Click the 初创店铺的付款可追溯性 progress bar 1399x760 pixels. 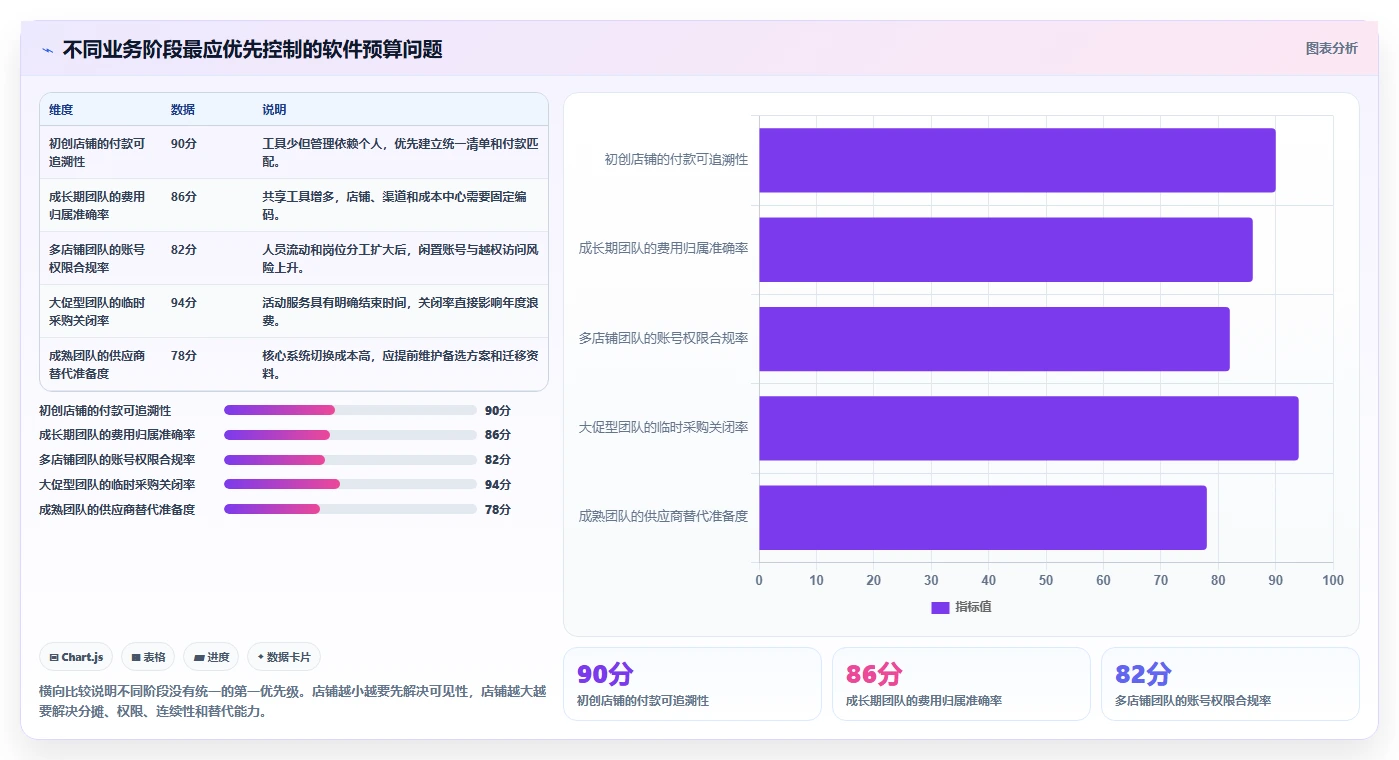[x=350, y=410]
